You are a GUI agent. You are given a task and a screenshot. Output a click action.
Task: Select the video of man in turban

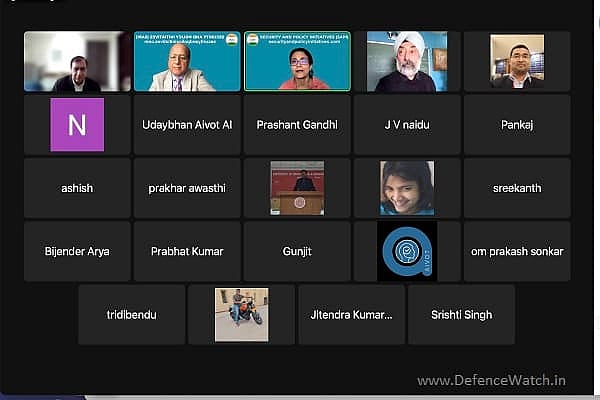point(407,62)
